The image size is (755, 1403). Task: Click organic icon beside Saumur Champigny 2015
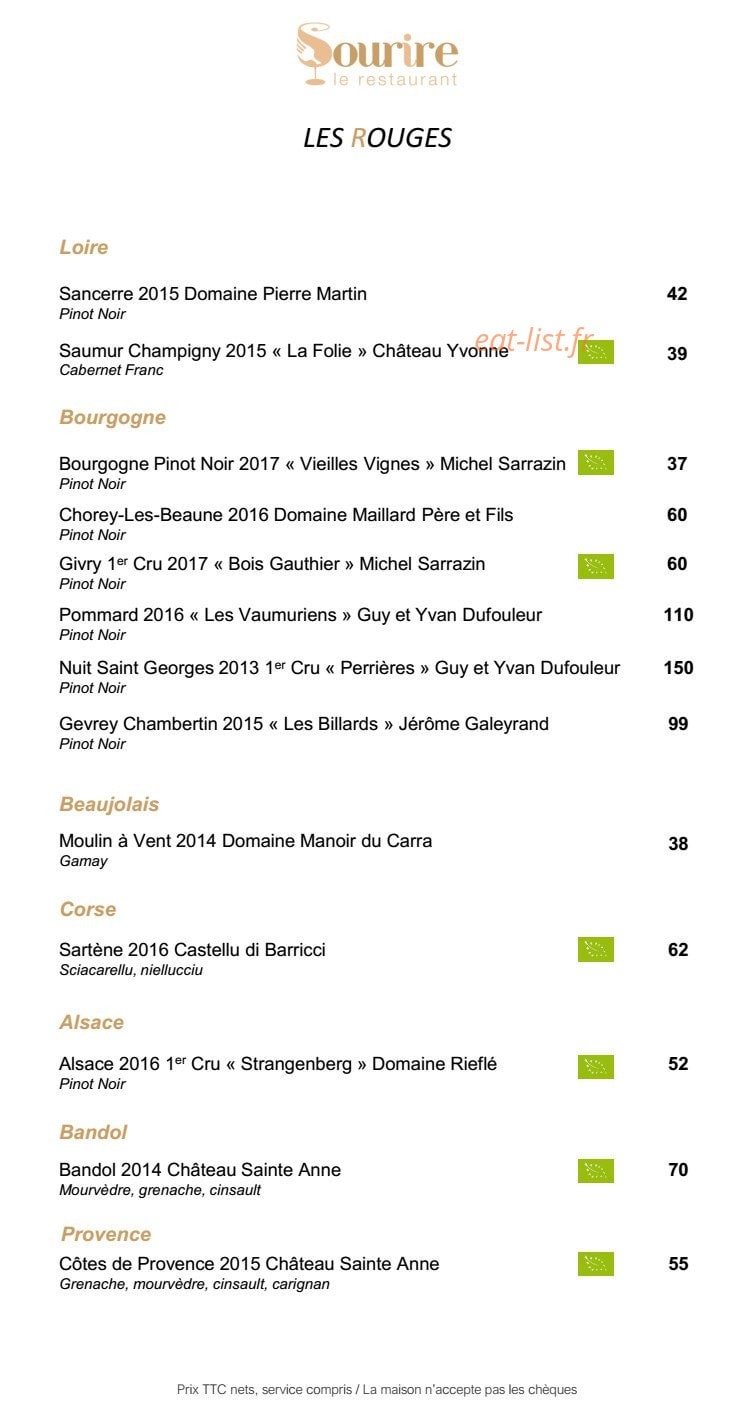tap(596, 351)
